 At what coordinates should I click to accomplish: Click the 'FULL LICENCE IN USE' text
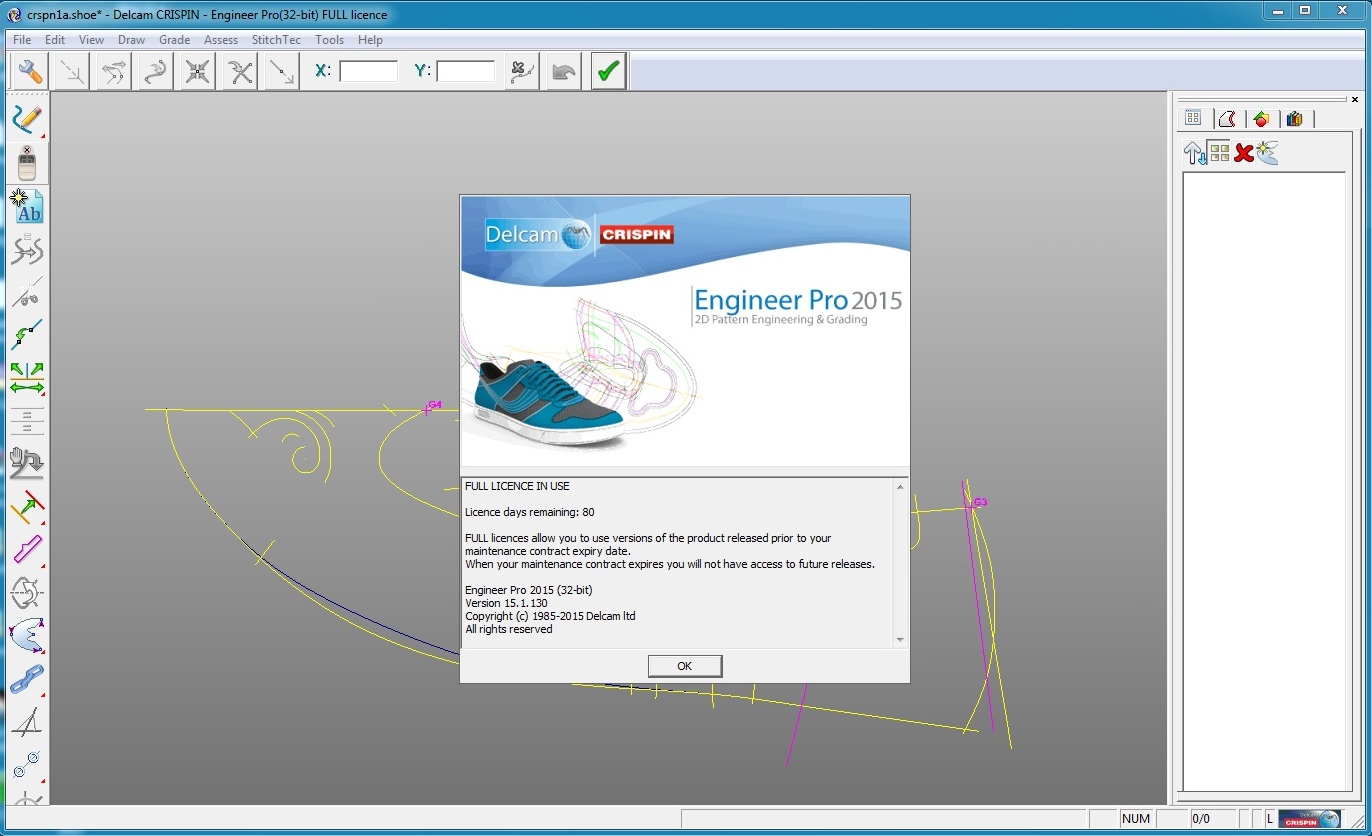pos(517,486)
